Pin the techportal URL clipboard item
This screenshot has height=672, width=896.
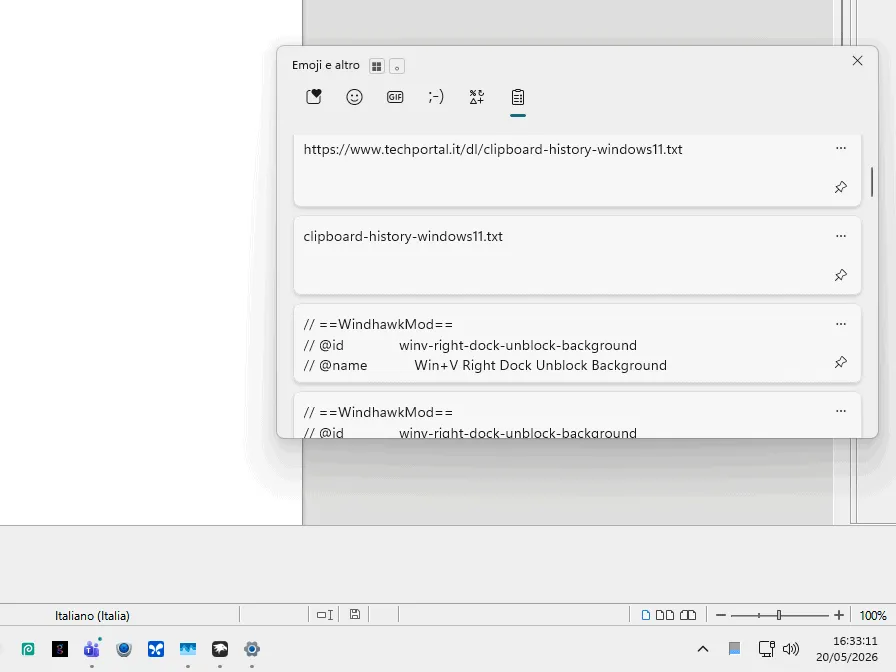(x=841, y=187)
